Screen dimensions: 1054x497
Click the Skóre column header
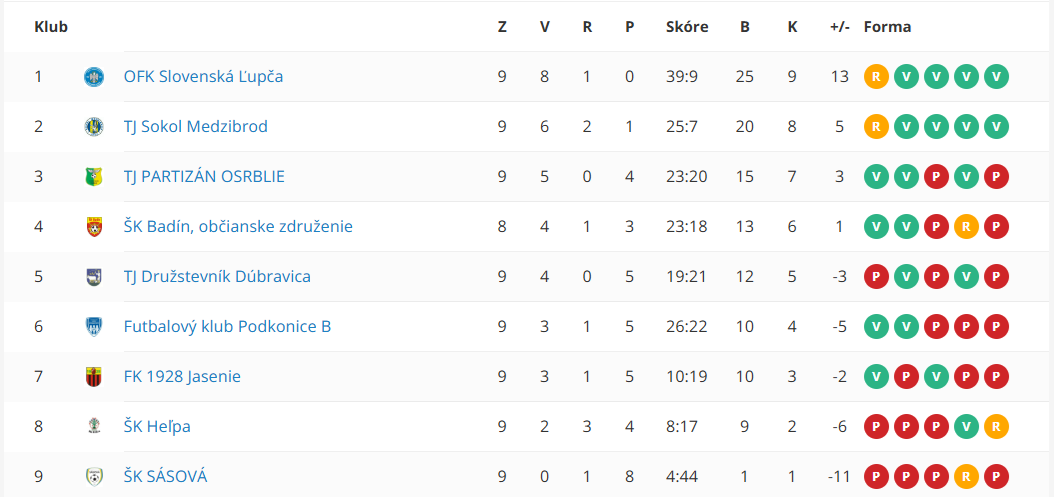[x=687, y=28]
